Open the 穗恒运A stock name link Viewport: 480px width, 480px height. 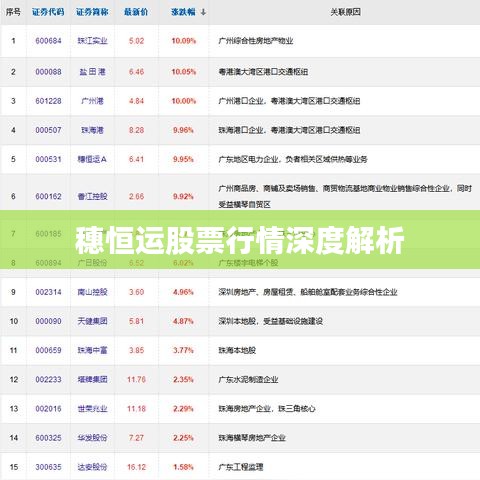click(x=92, y=159)
